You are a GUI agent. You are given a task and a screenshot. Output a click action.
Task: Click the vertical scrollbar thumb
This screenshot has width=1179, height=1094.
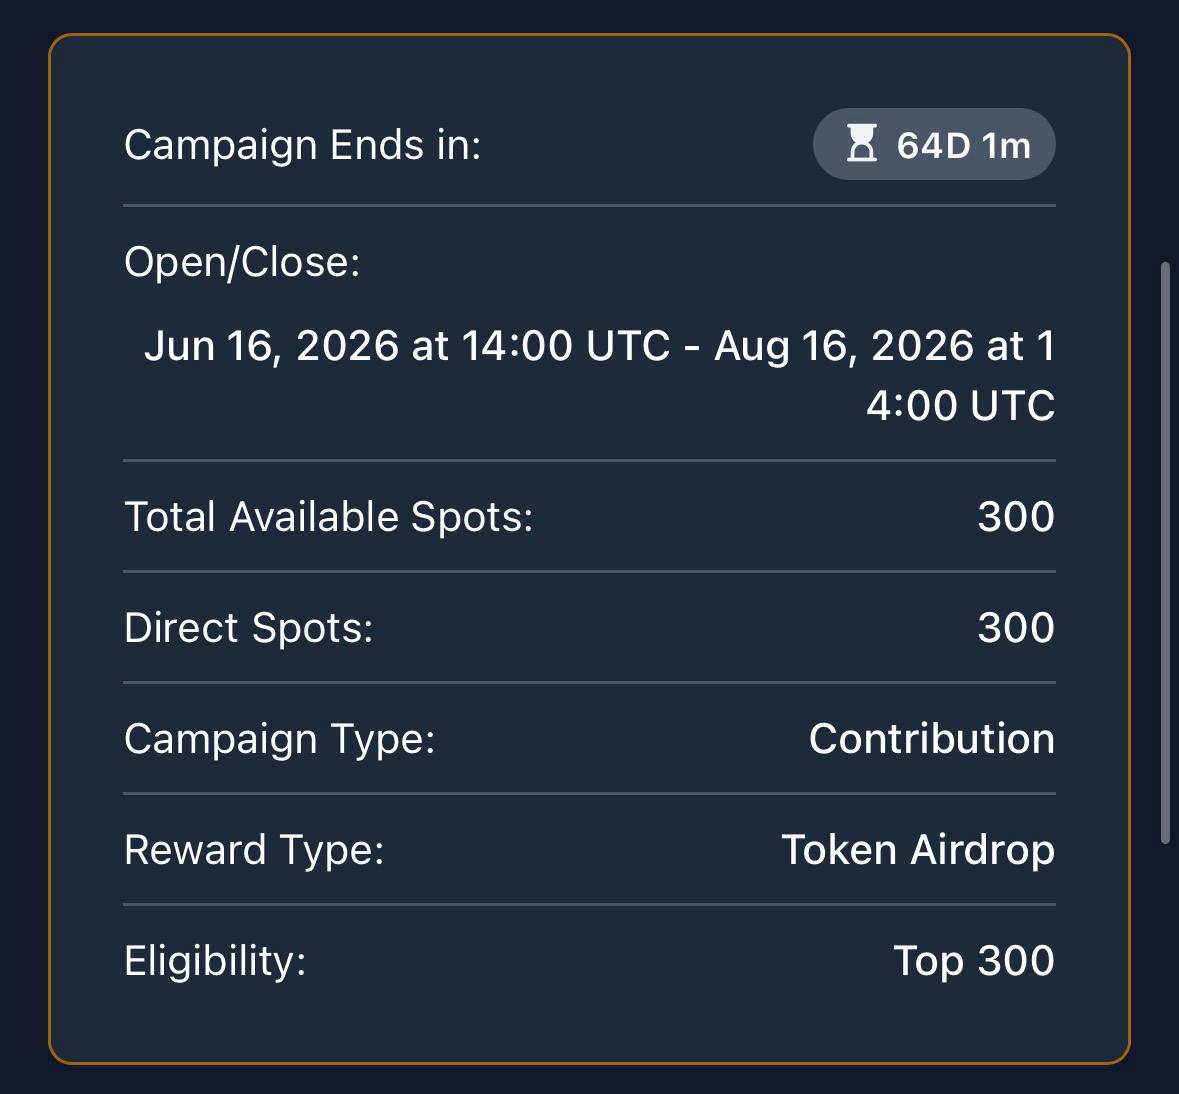(x=1165, y=553)
